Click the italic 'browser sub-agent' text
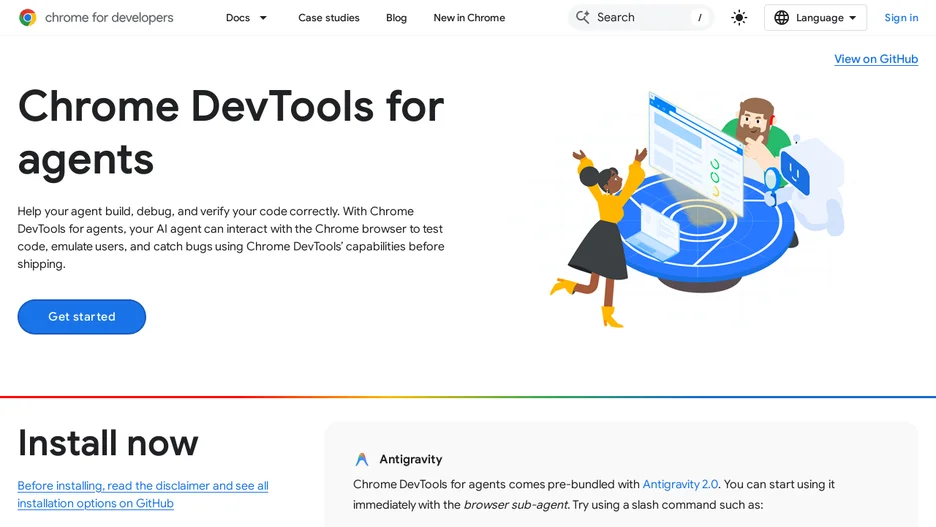Image resolution: width=936 pixels, height=527 pixels. (516, 505)
